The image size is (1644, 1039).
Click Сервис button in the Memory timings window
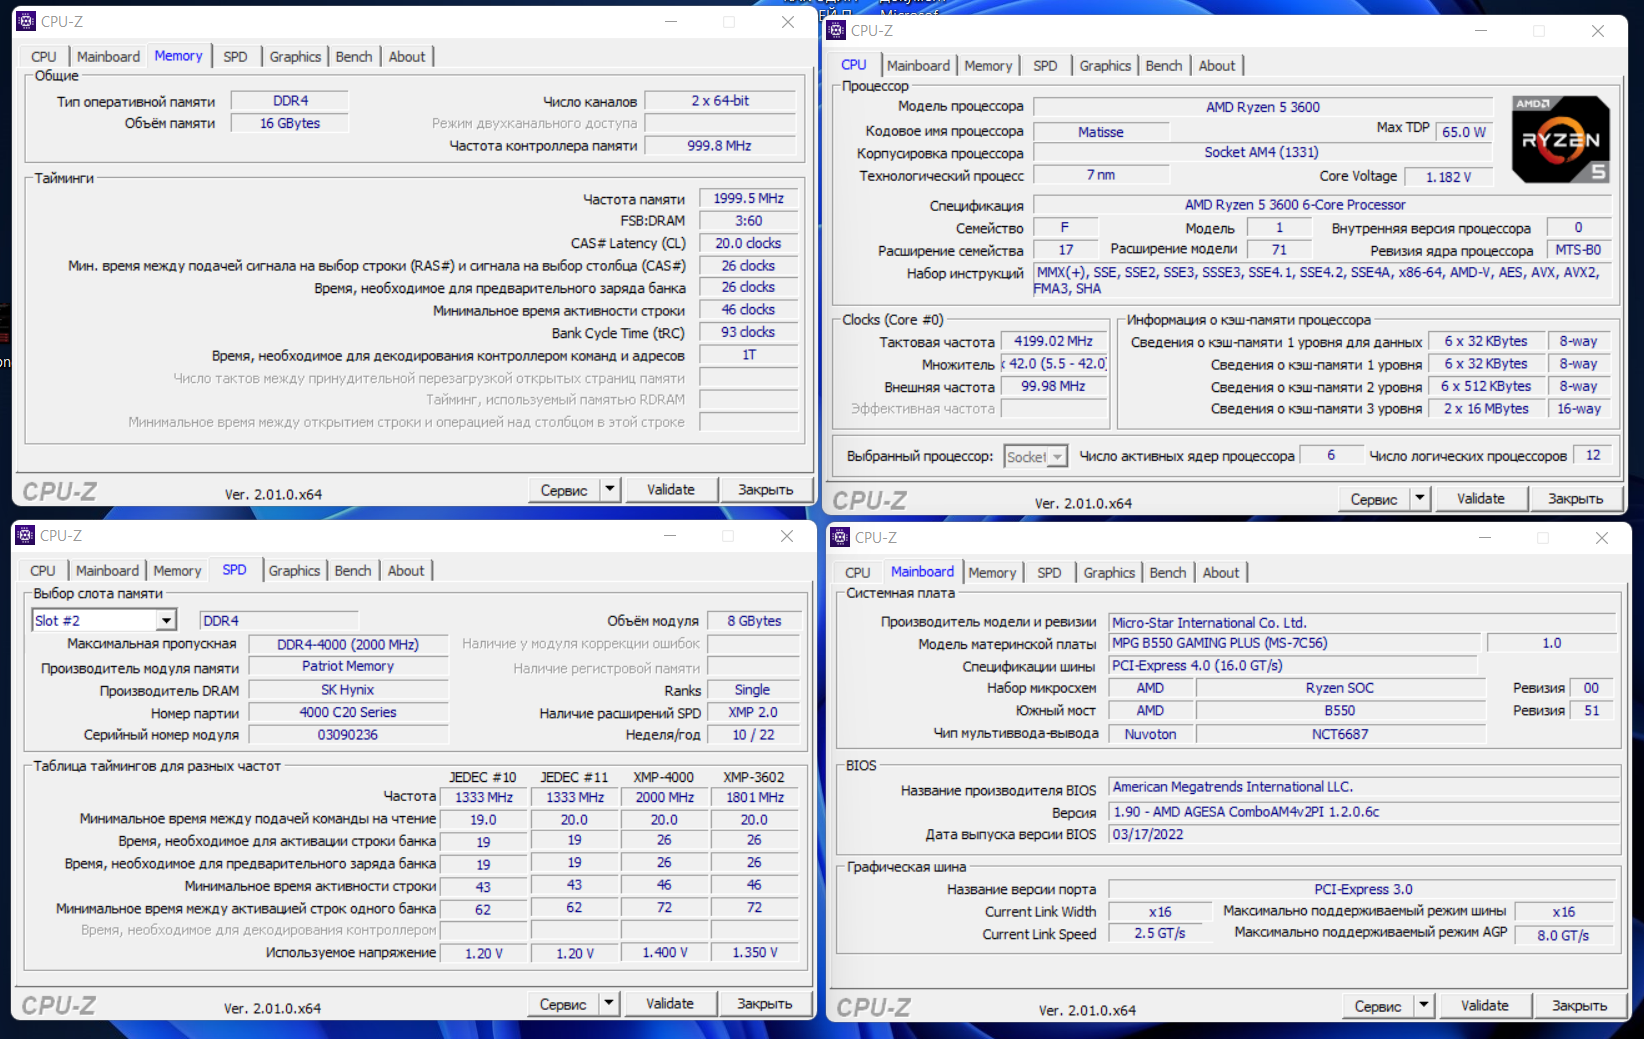[564, 490]
